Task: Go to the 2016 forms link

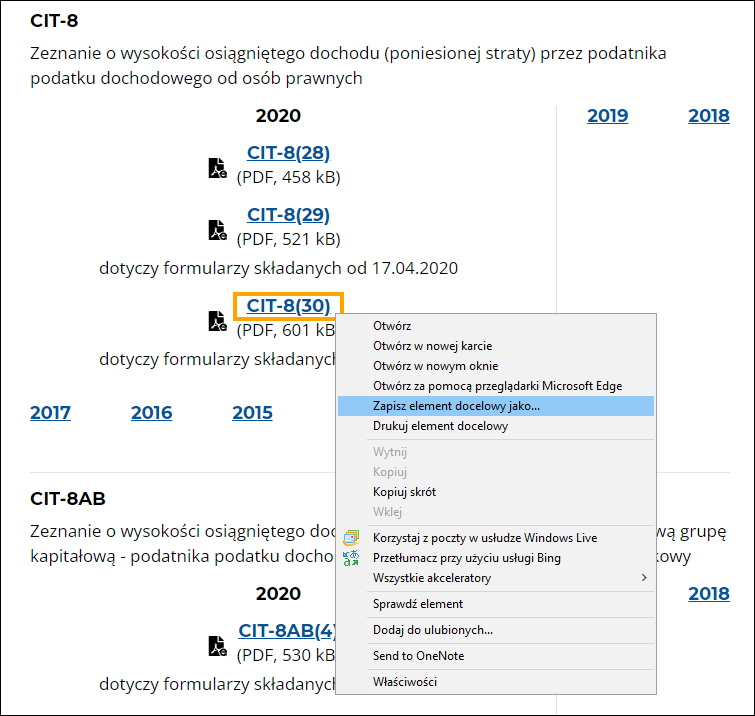Action: point(151,413)
